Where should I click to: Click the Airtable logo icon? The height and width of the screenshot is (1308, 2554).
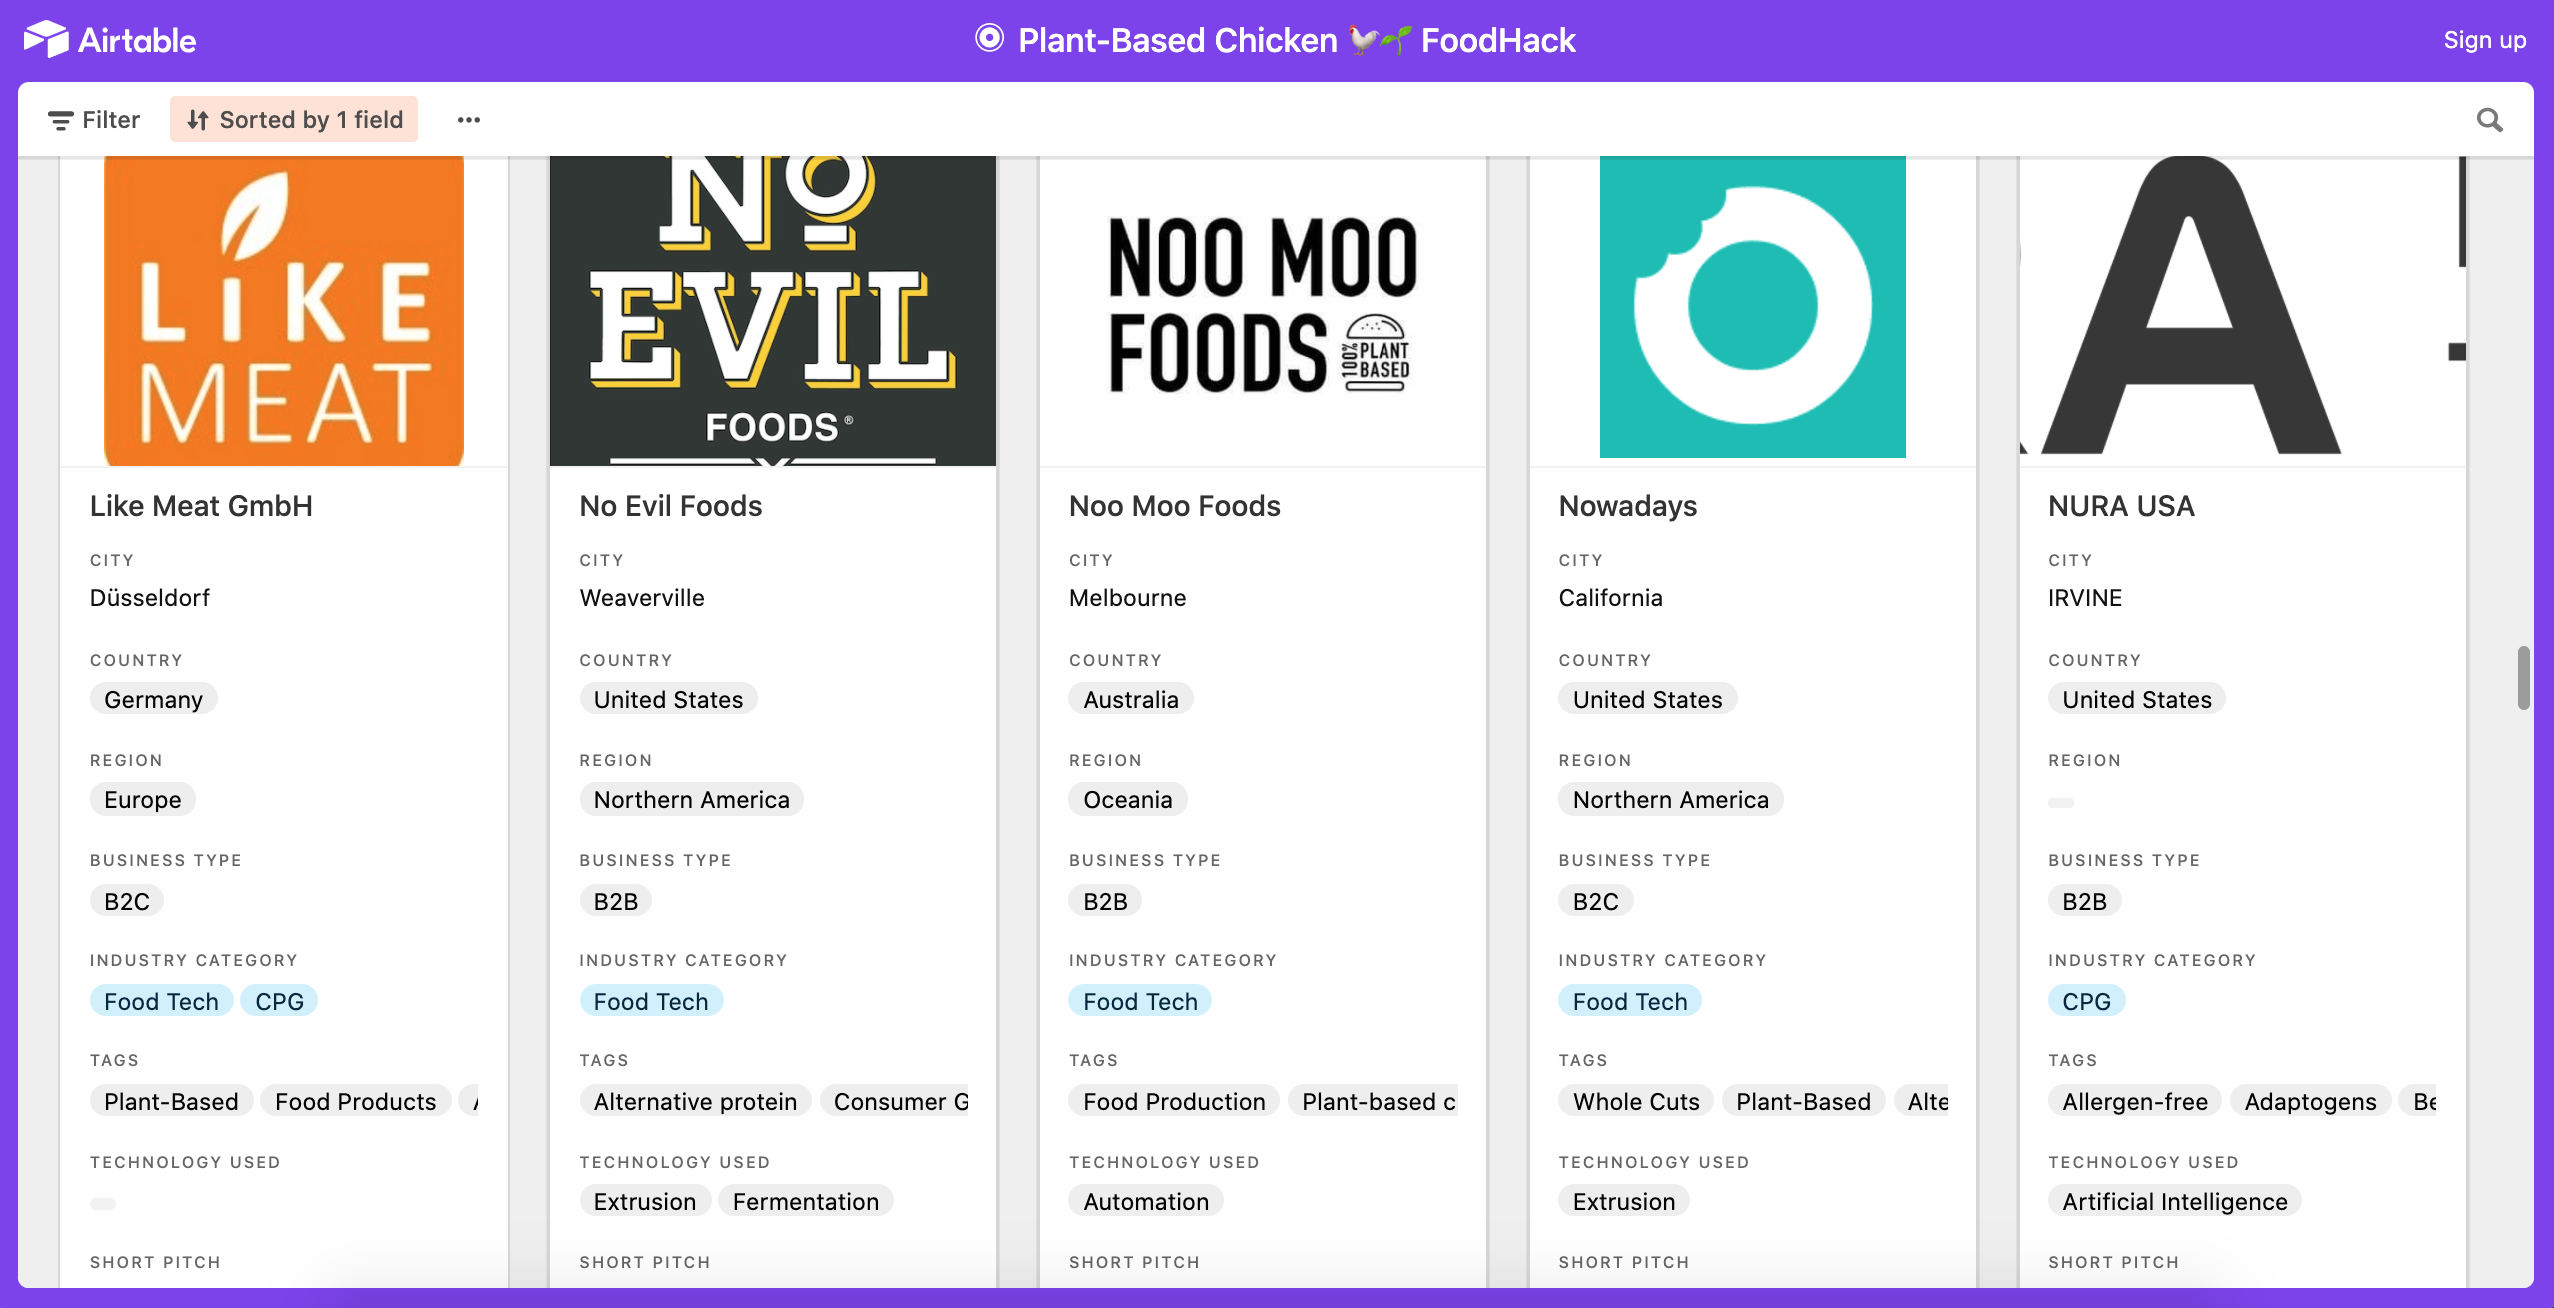point(46,40)
